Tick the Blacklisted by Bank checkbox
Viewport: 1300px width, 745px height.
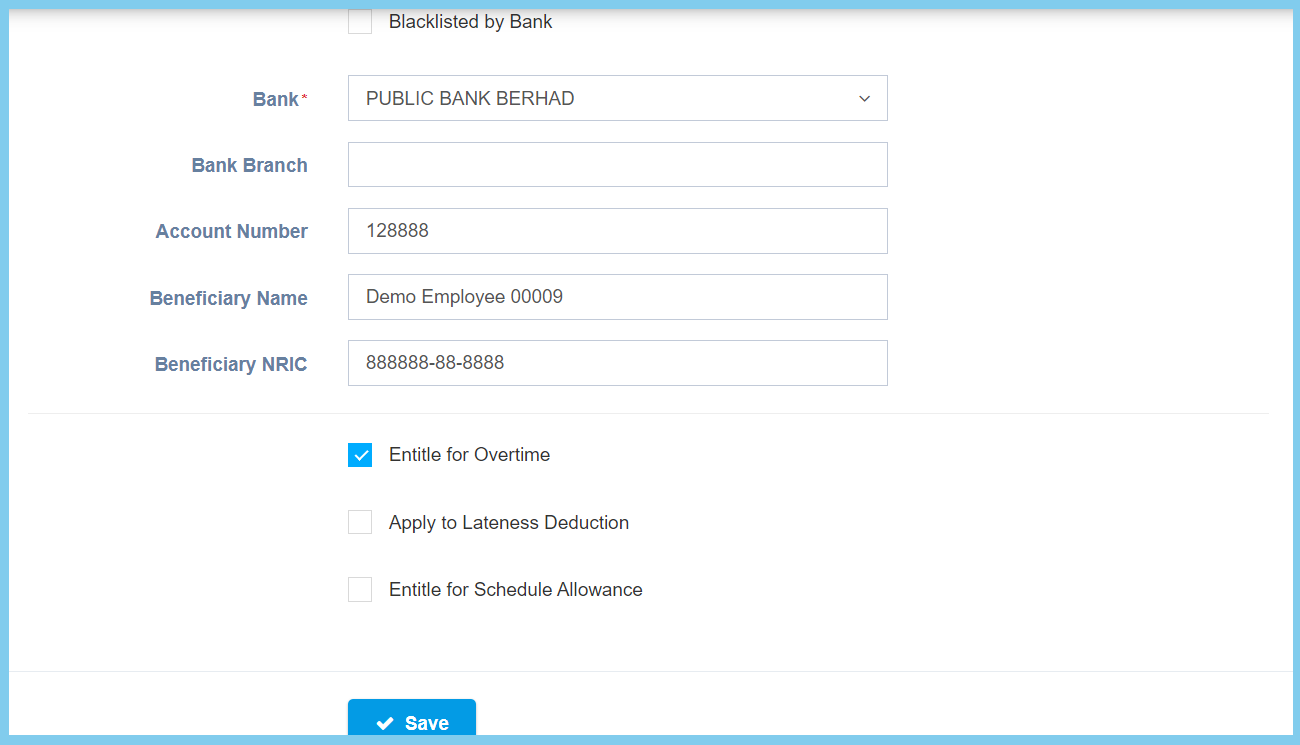(360, 22)
